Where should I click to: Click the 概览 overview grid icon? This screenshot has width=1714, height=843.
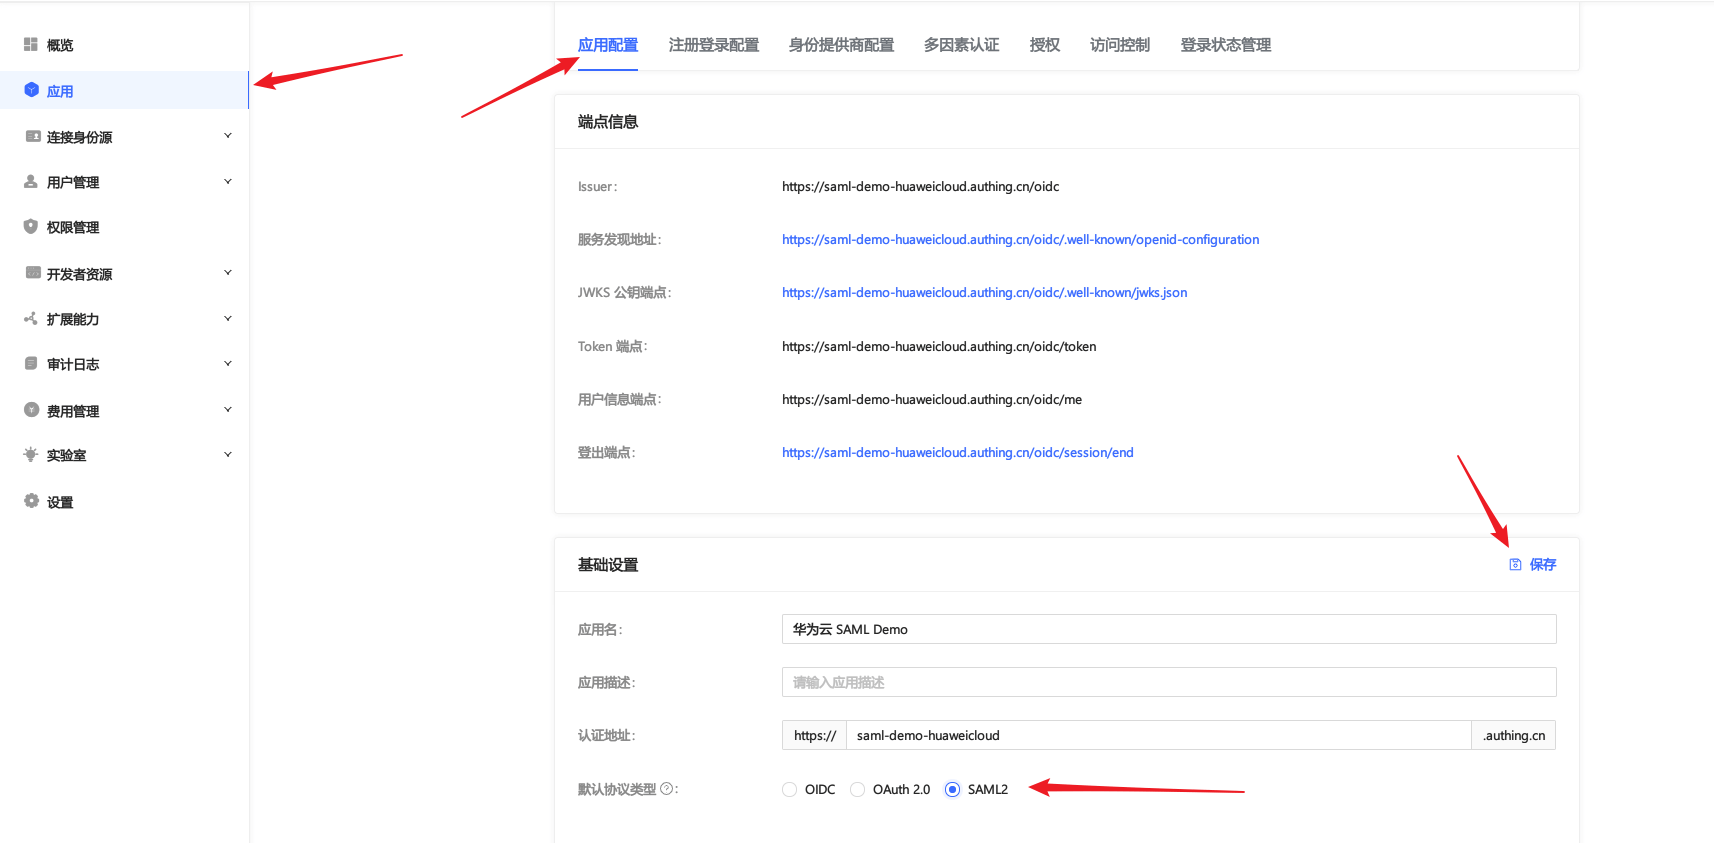(x=31, y=45)
